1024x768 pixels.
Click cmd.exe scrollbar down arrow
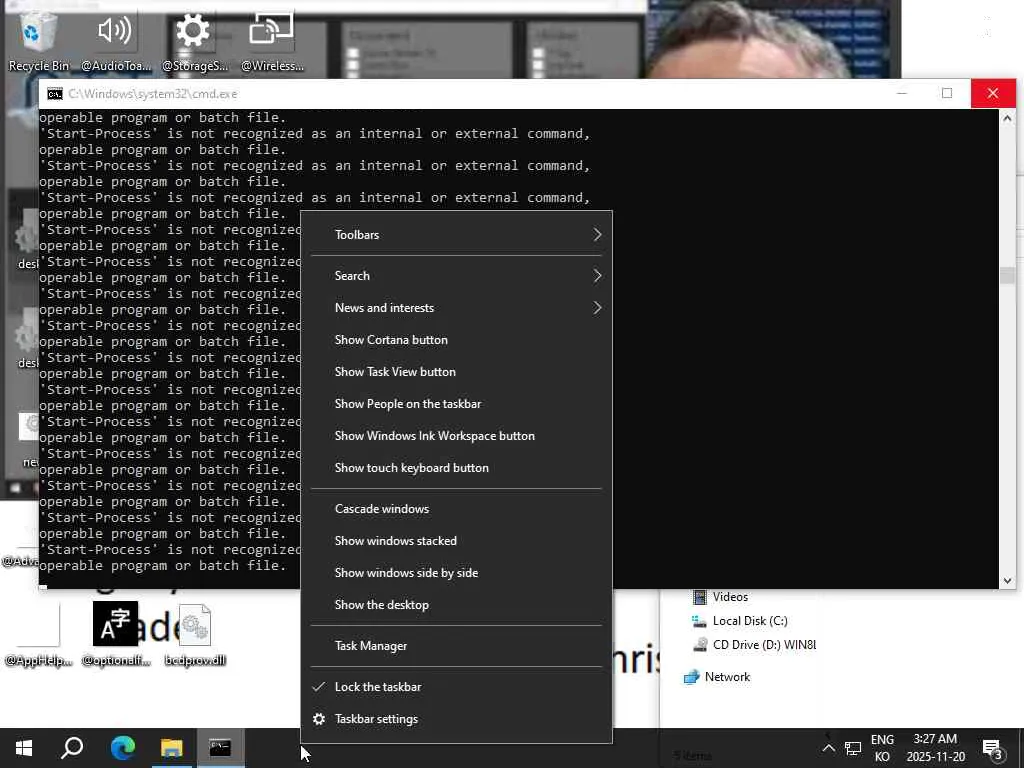click(x=1007, y=580)
